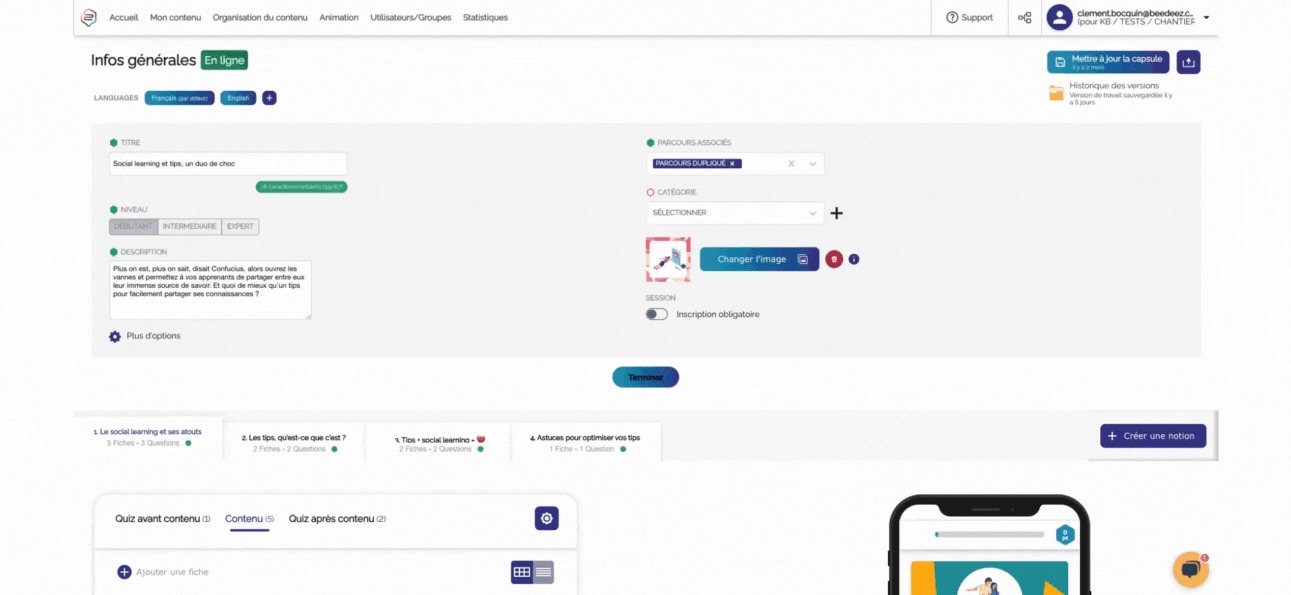1291x595 pixels.
Task: Switch to the list view icon
Action: coord(543,572)
